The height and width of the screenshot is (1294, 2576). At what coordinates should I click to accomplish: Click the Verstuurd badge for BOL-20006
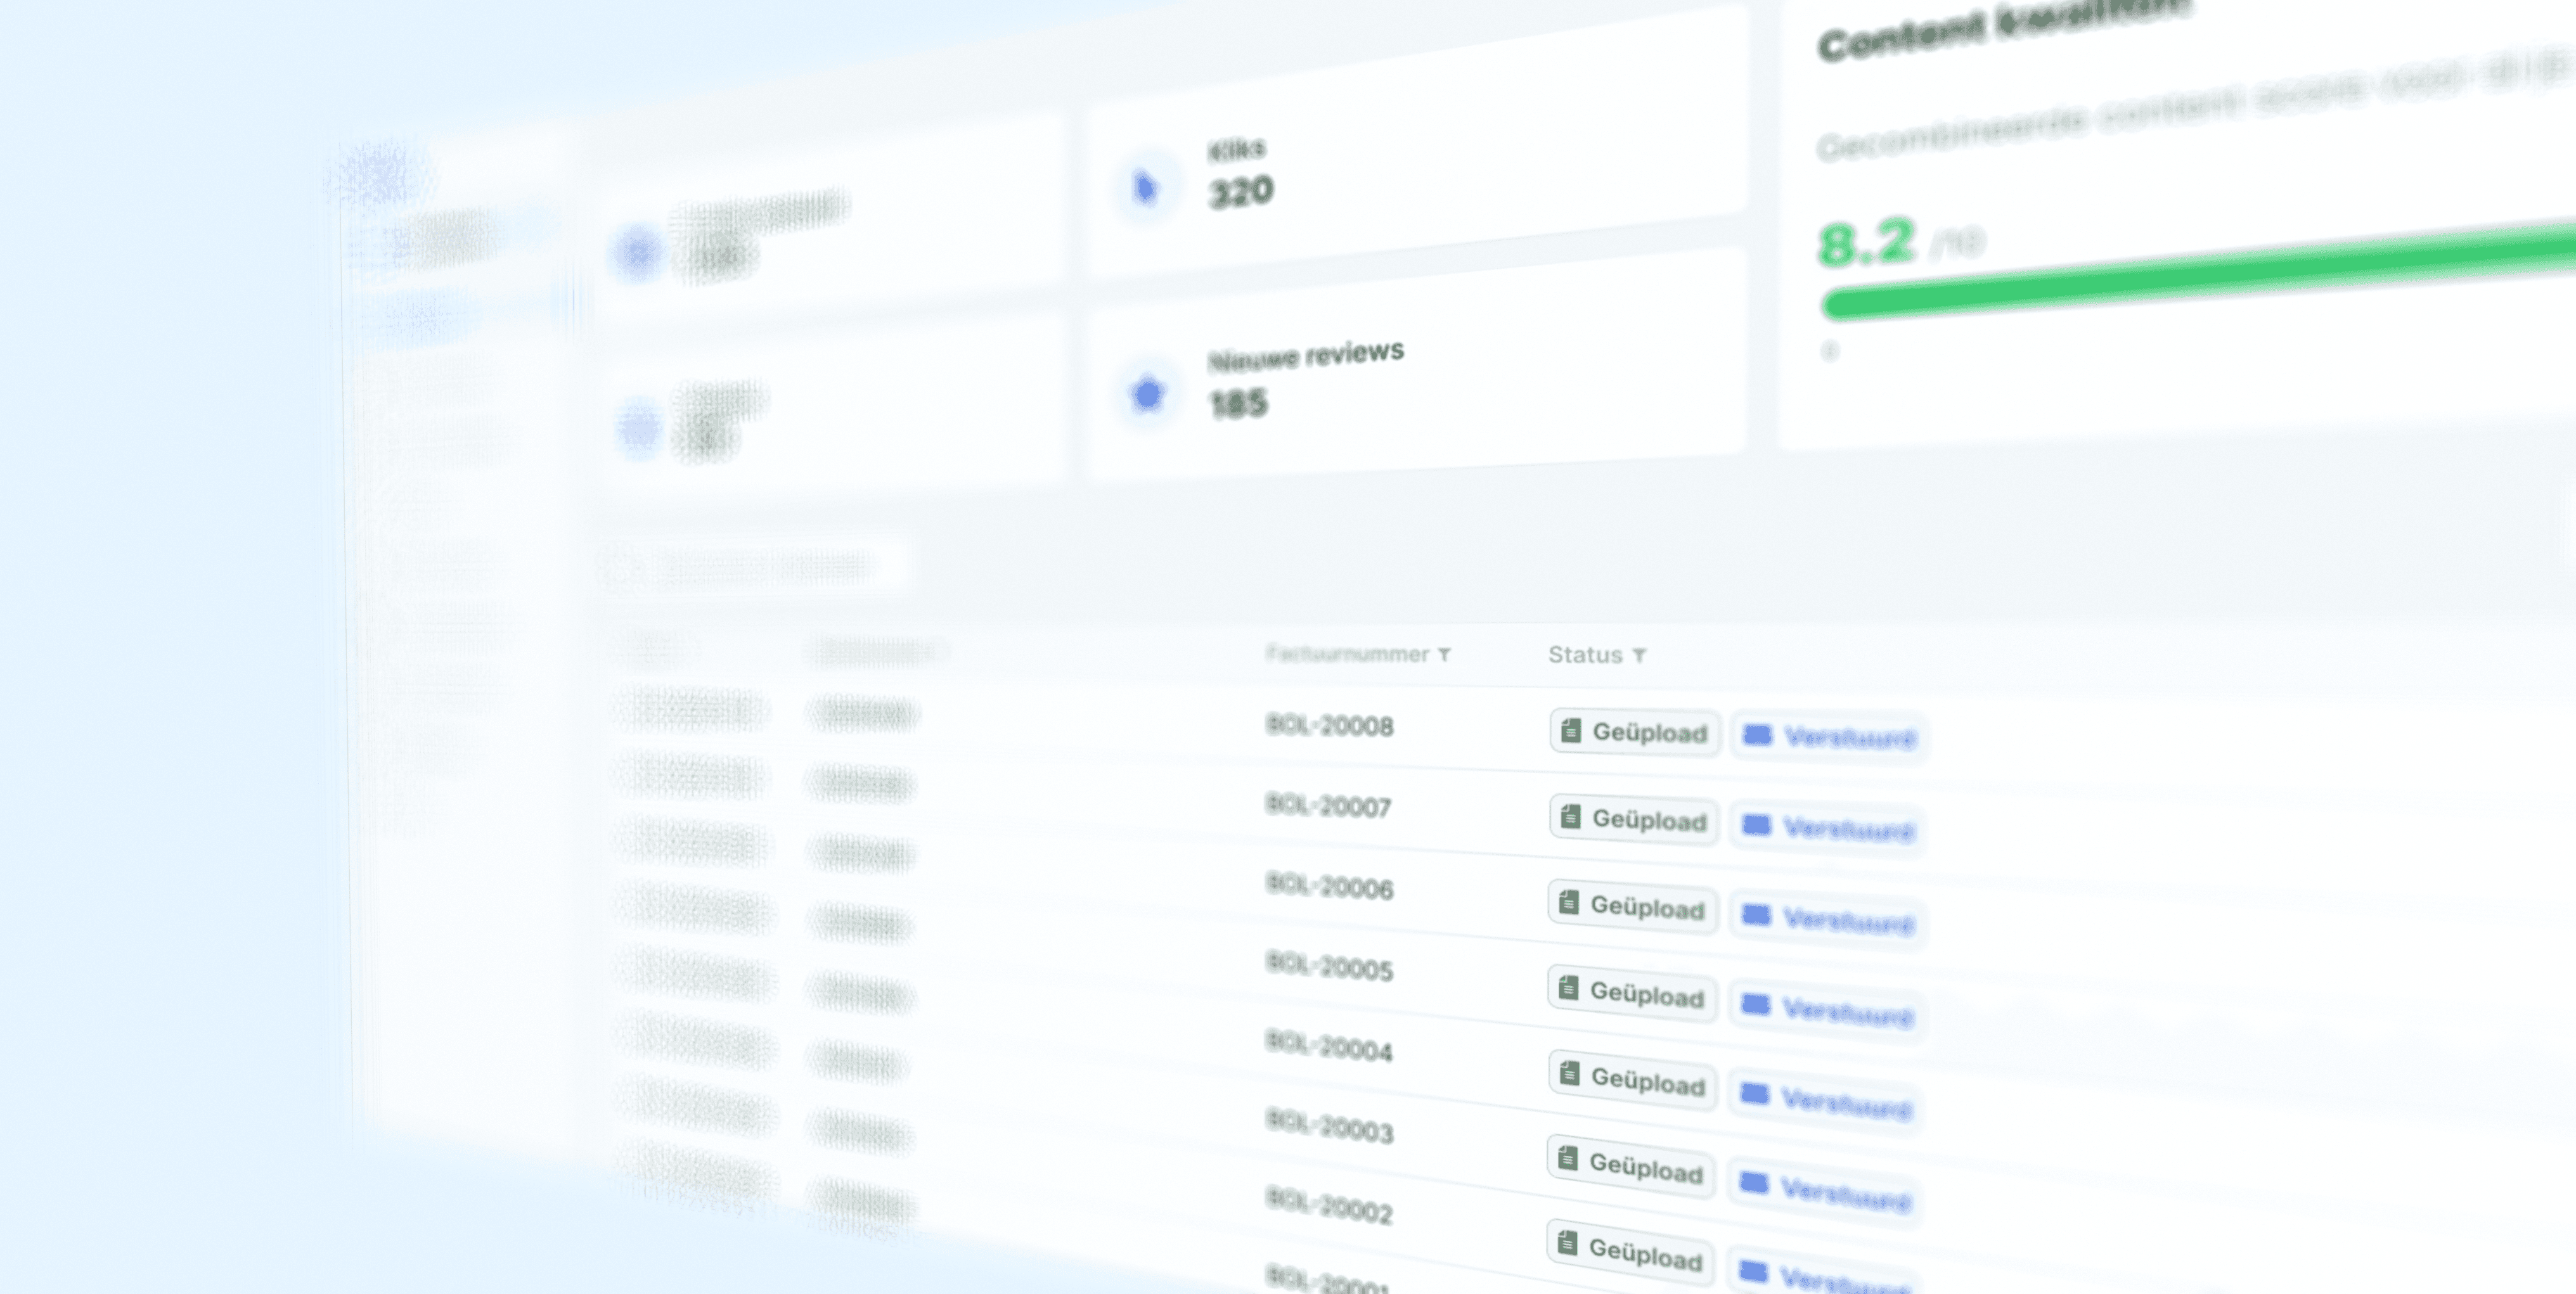tap(1828, 919)
